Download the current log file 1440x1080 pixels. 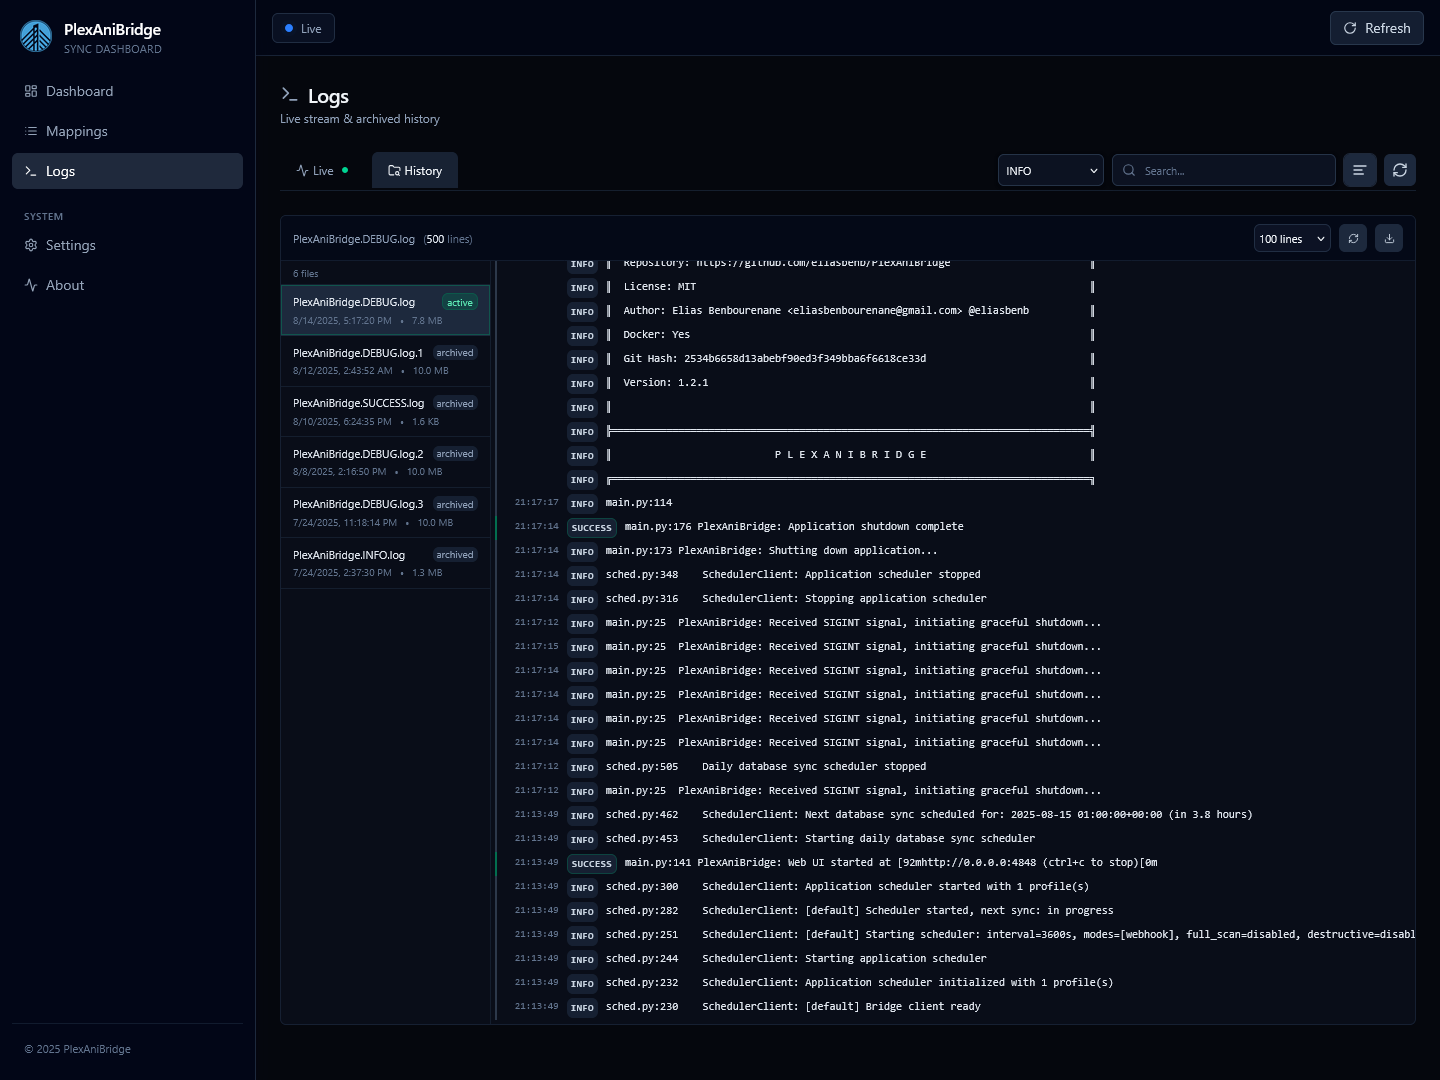[1389, 238]
